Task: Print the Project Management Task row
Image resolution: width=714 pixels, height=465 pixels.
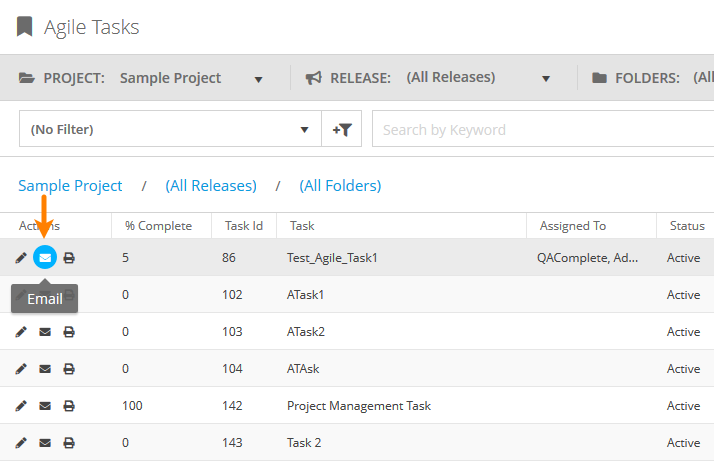Action: (69, 406)
